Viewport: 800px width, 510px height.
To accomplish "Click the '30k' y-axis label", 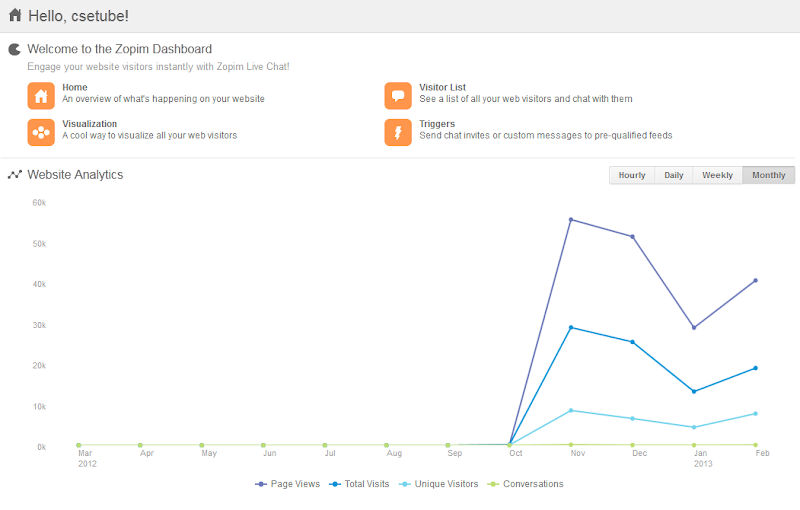I will click(39, 325).
